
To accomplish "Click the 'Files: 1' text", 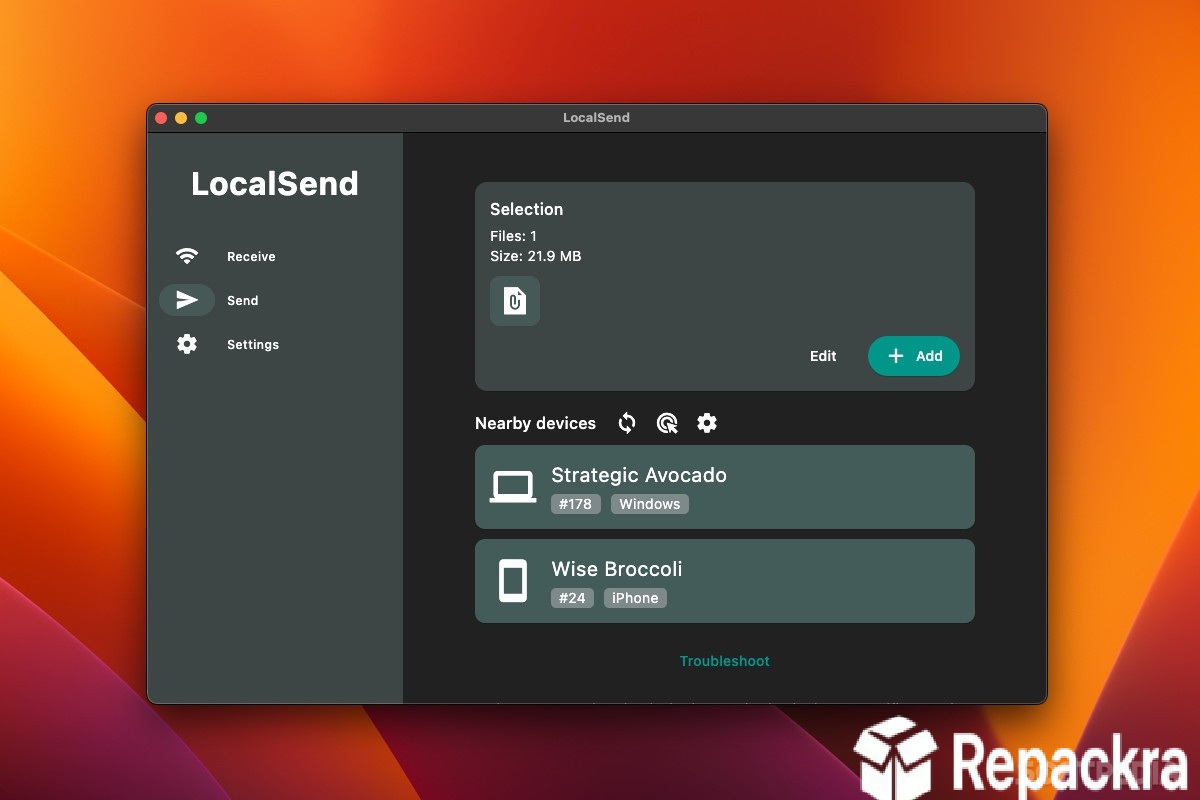I will tap(513, 236).
